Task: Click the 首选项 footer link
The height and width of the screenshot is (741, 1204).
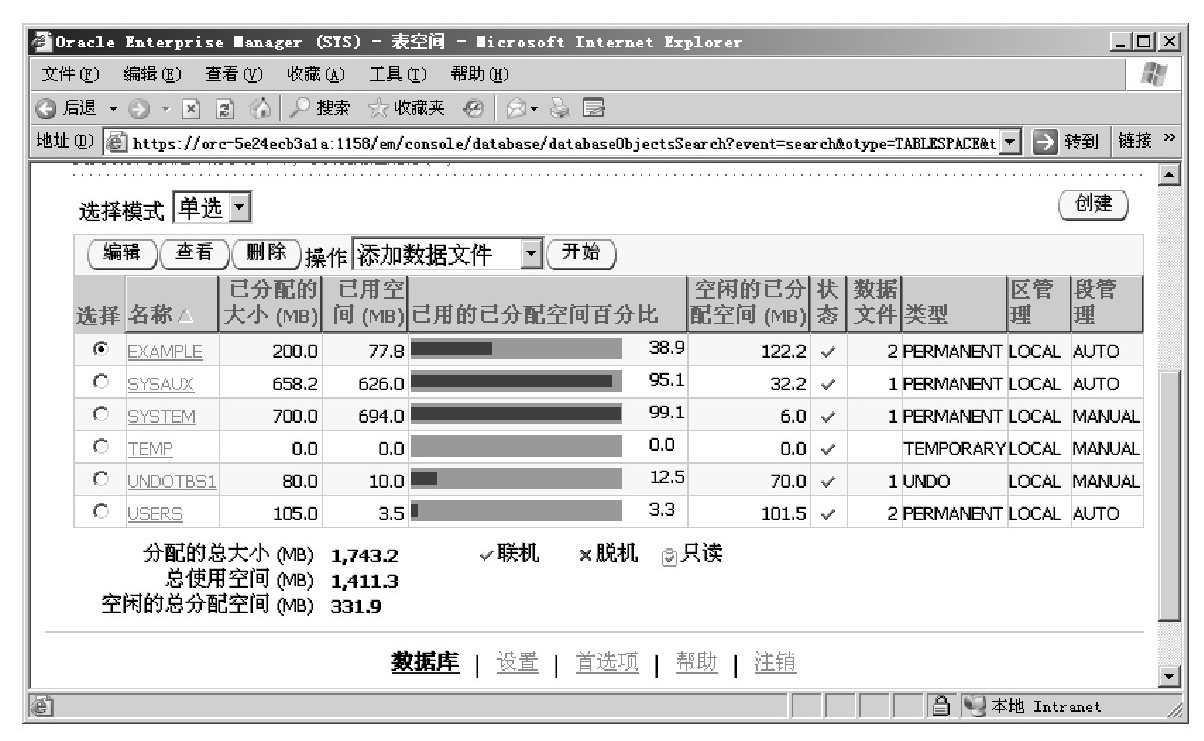Action: (607, 662)
